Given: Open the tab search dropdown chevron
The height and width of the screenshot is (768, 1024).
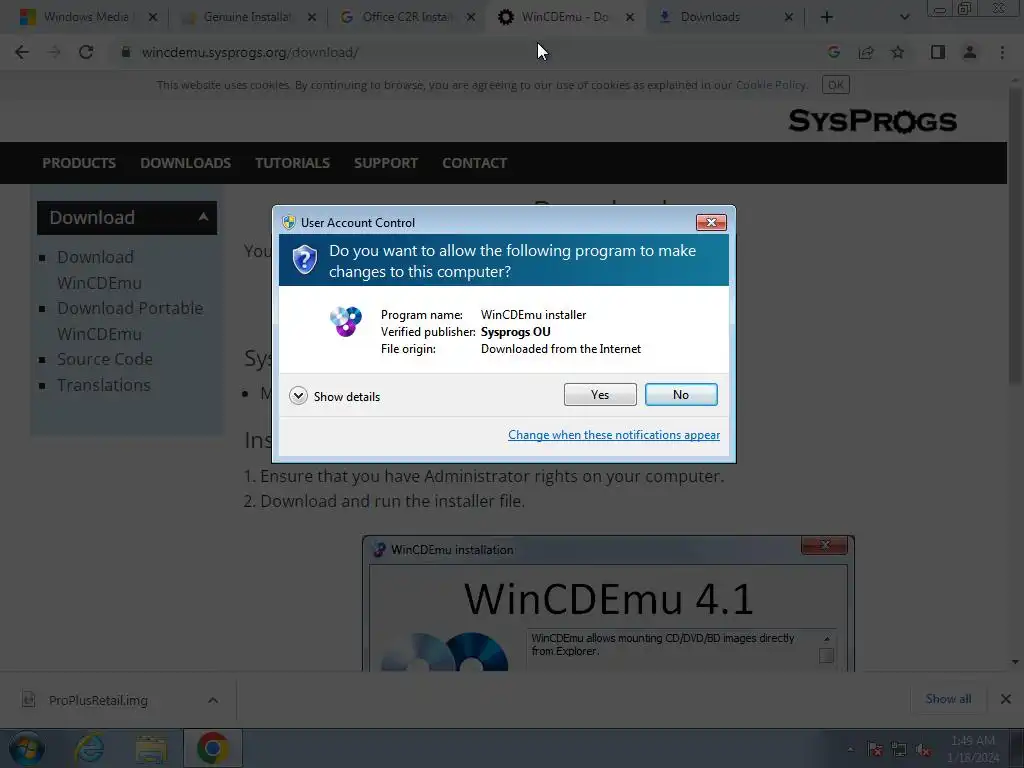Looking at the screenshot, I should click(904, 17).
